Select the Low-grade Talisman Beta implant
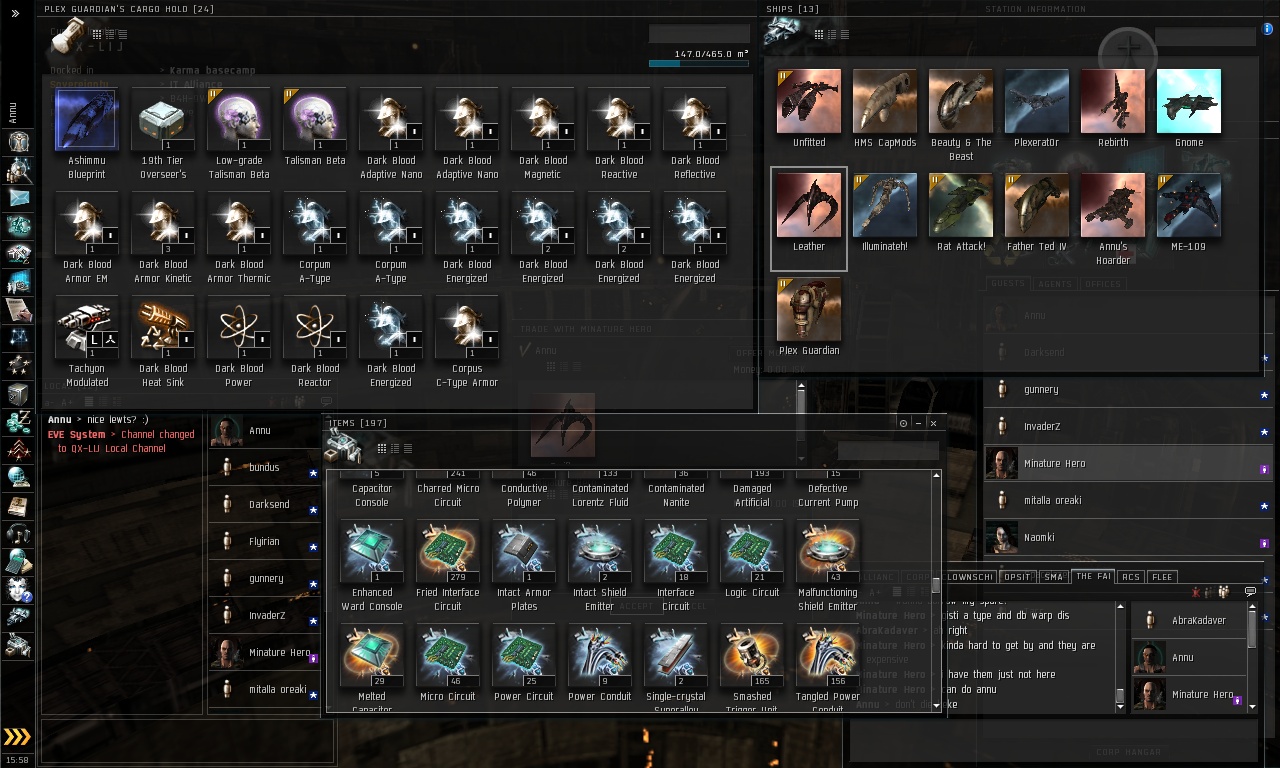 [239, 120]
